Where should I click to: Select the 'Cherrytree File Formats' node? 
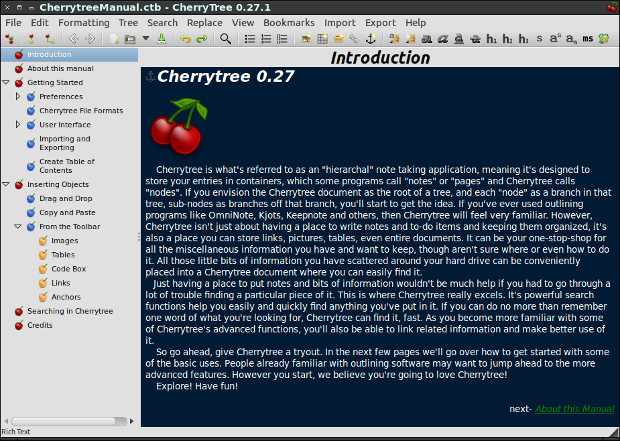click(x=81, y=111)
